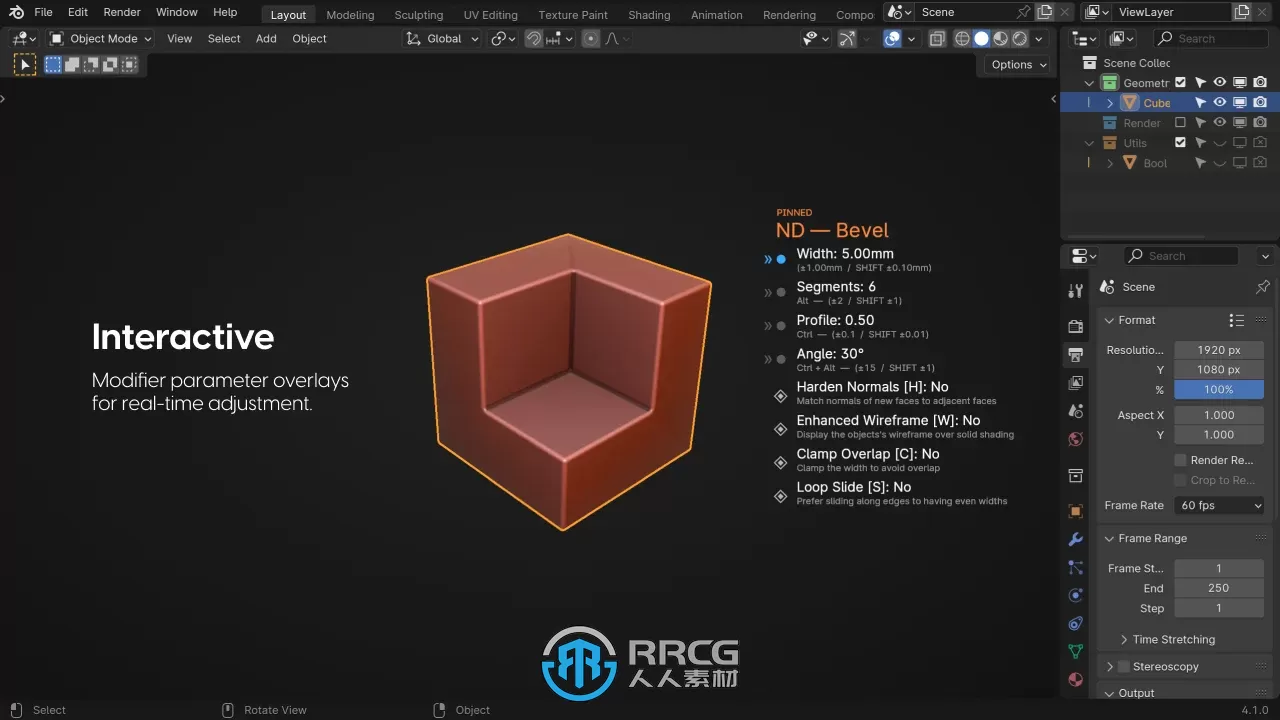Open the Frame Rate 60 fps dropdown
The height and width of the screenshot is (720, 1280).
click(x=1219, y=506)
